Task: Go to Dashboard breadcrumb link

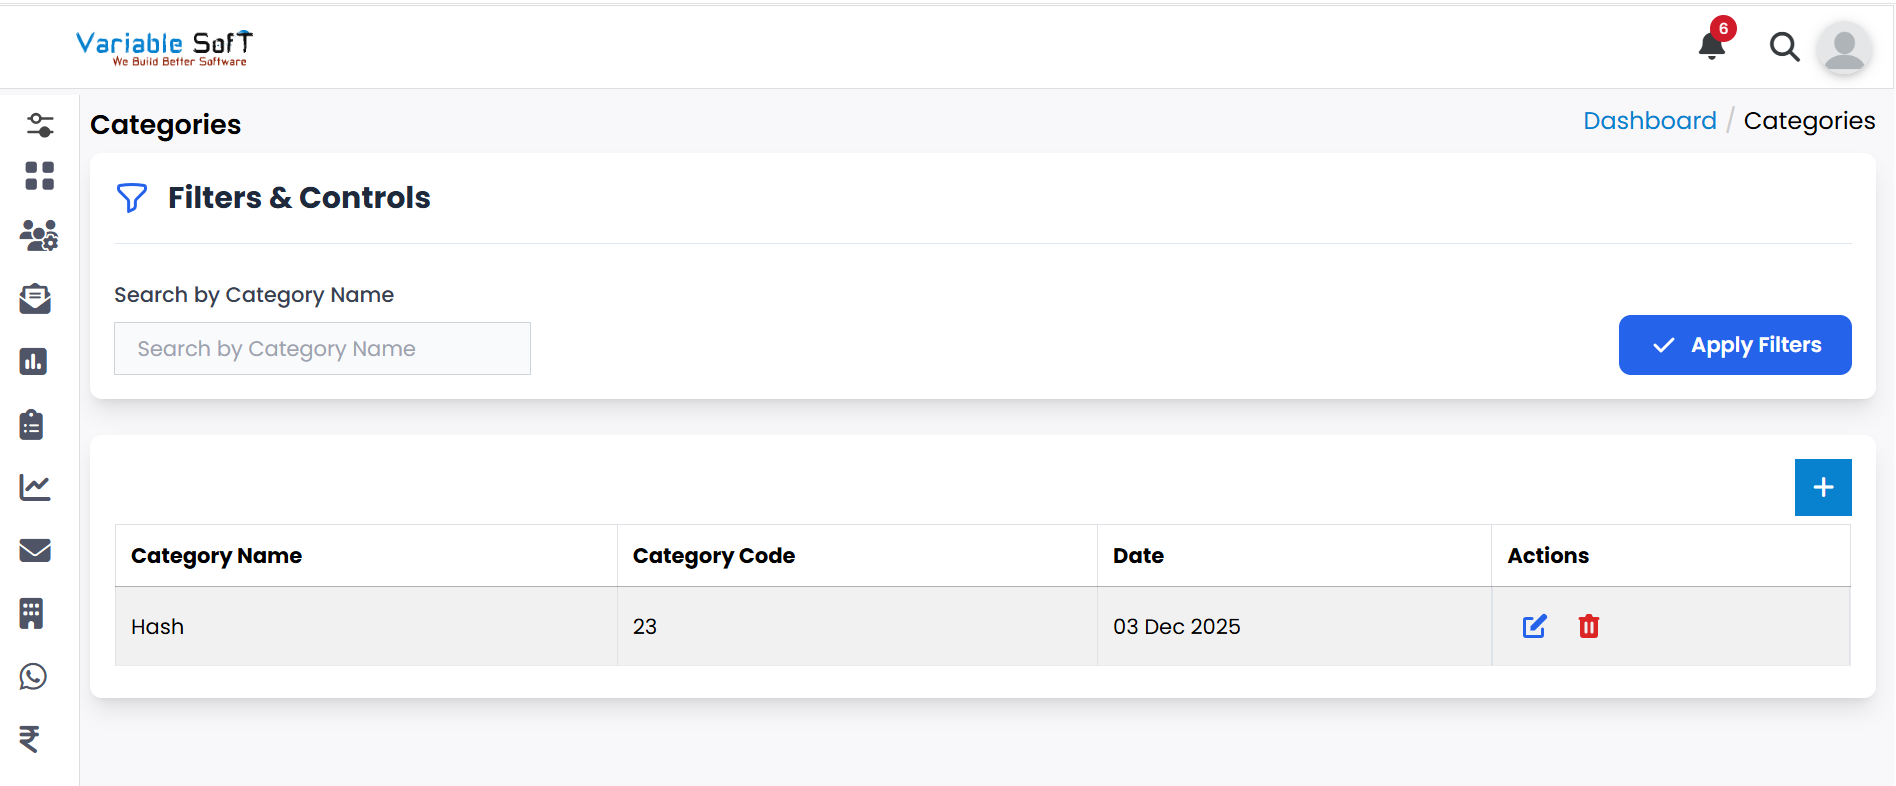Action: (x=1649, y=121)
